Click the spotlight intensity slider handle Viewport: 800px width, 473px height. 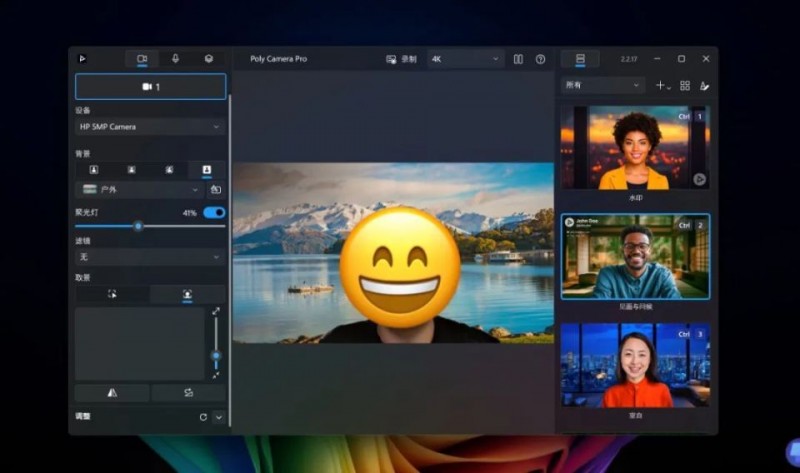pos(138,226)
